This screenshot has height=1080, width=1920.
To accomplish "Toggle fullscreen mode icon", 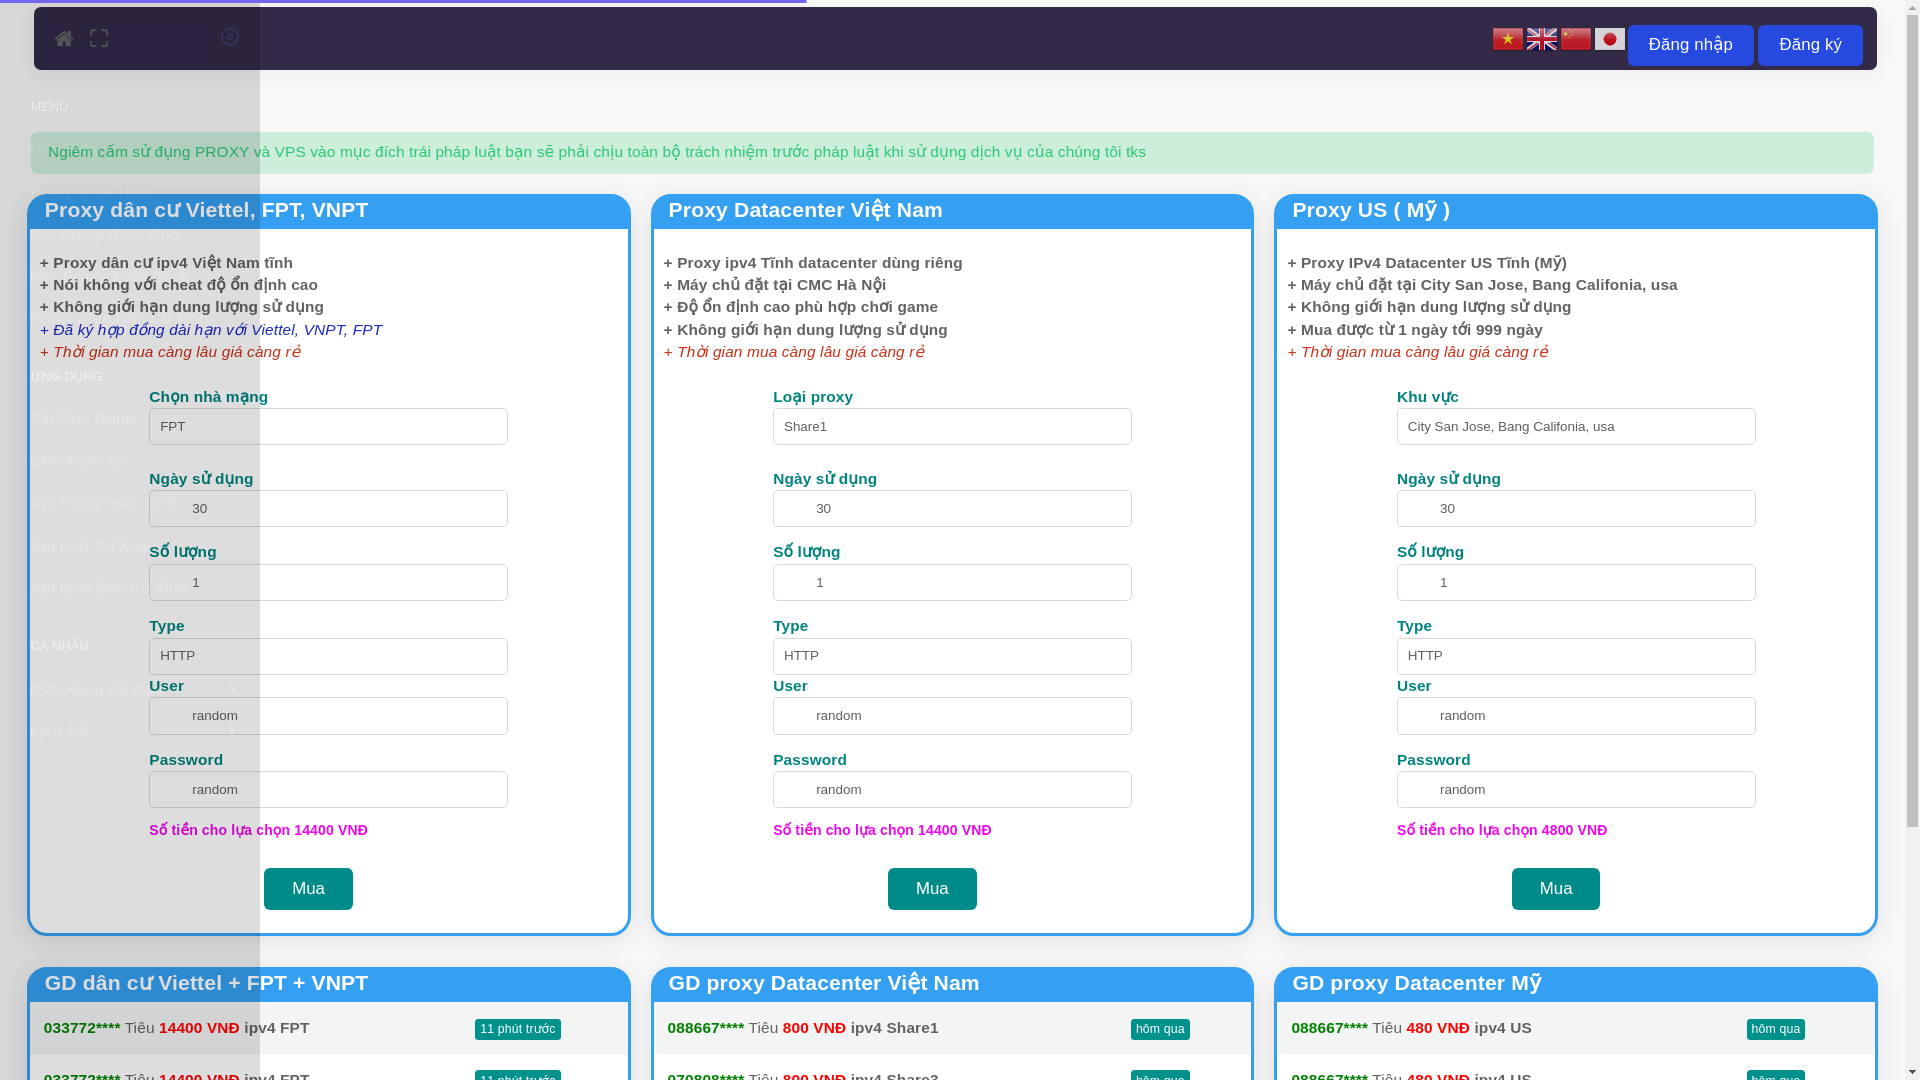I will point(99,38).
